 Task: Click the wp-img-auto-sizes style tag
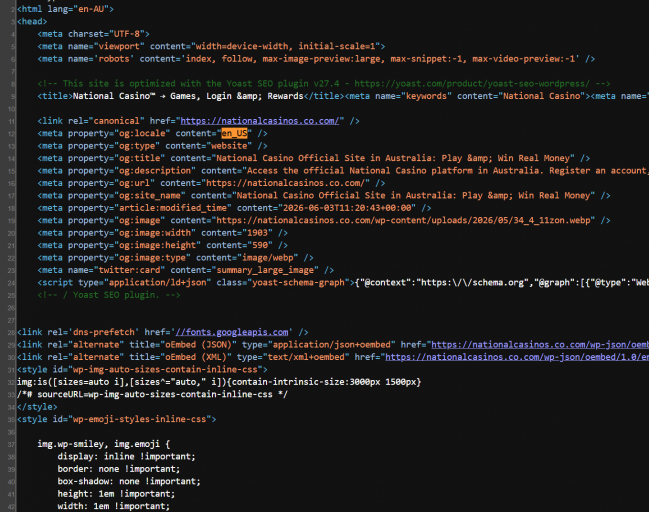tap(142, 369)
